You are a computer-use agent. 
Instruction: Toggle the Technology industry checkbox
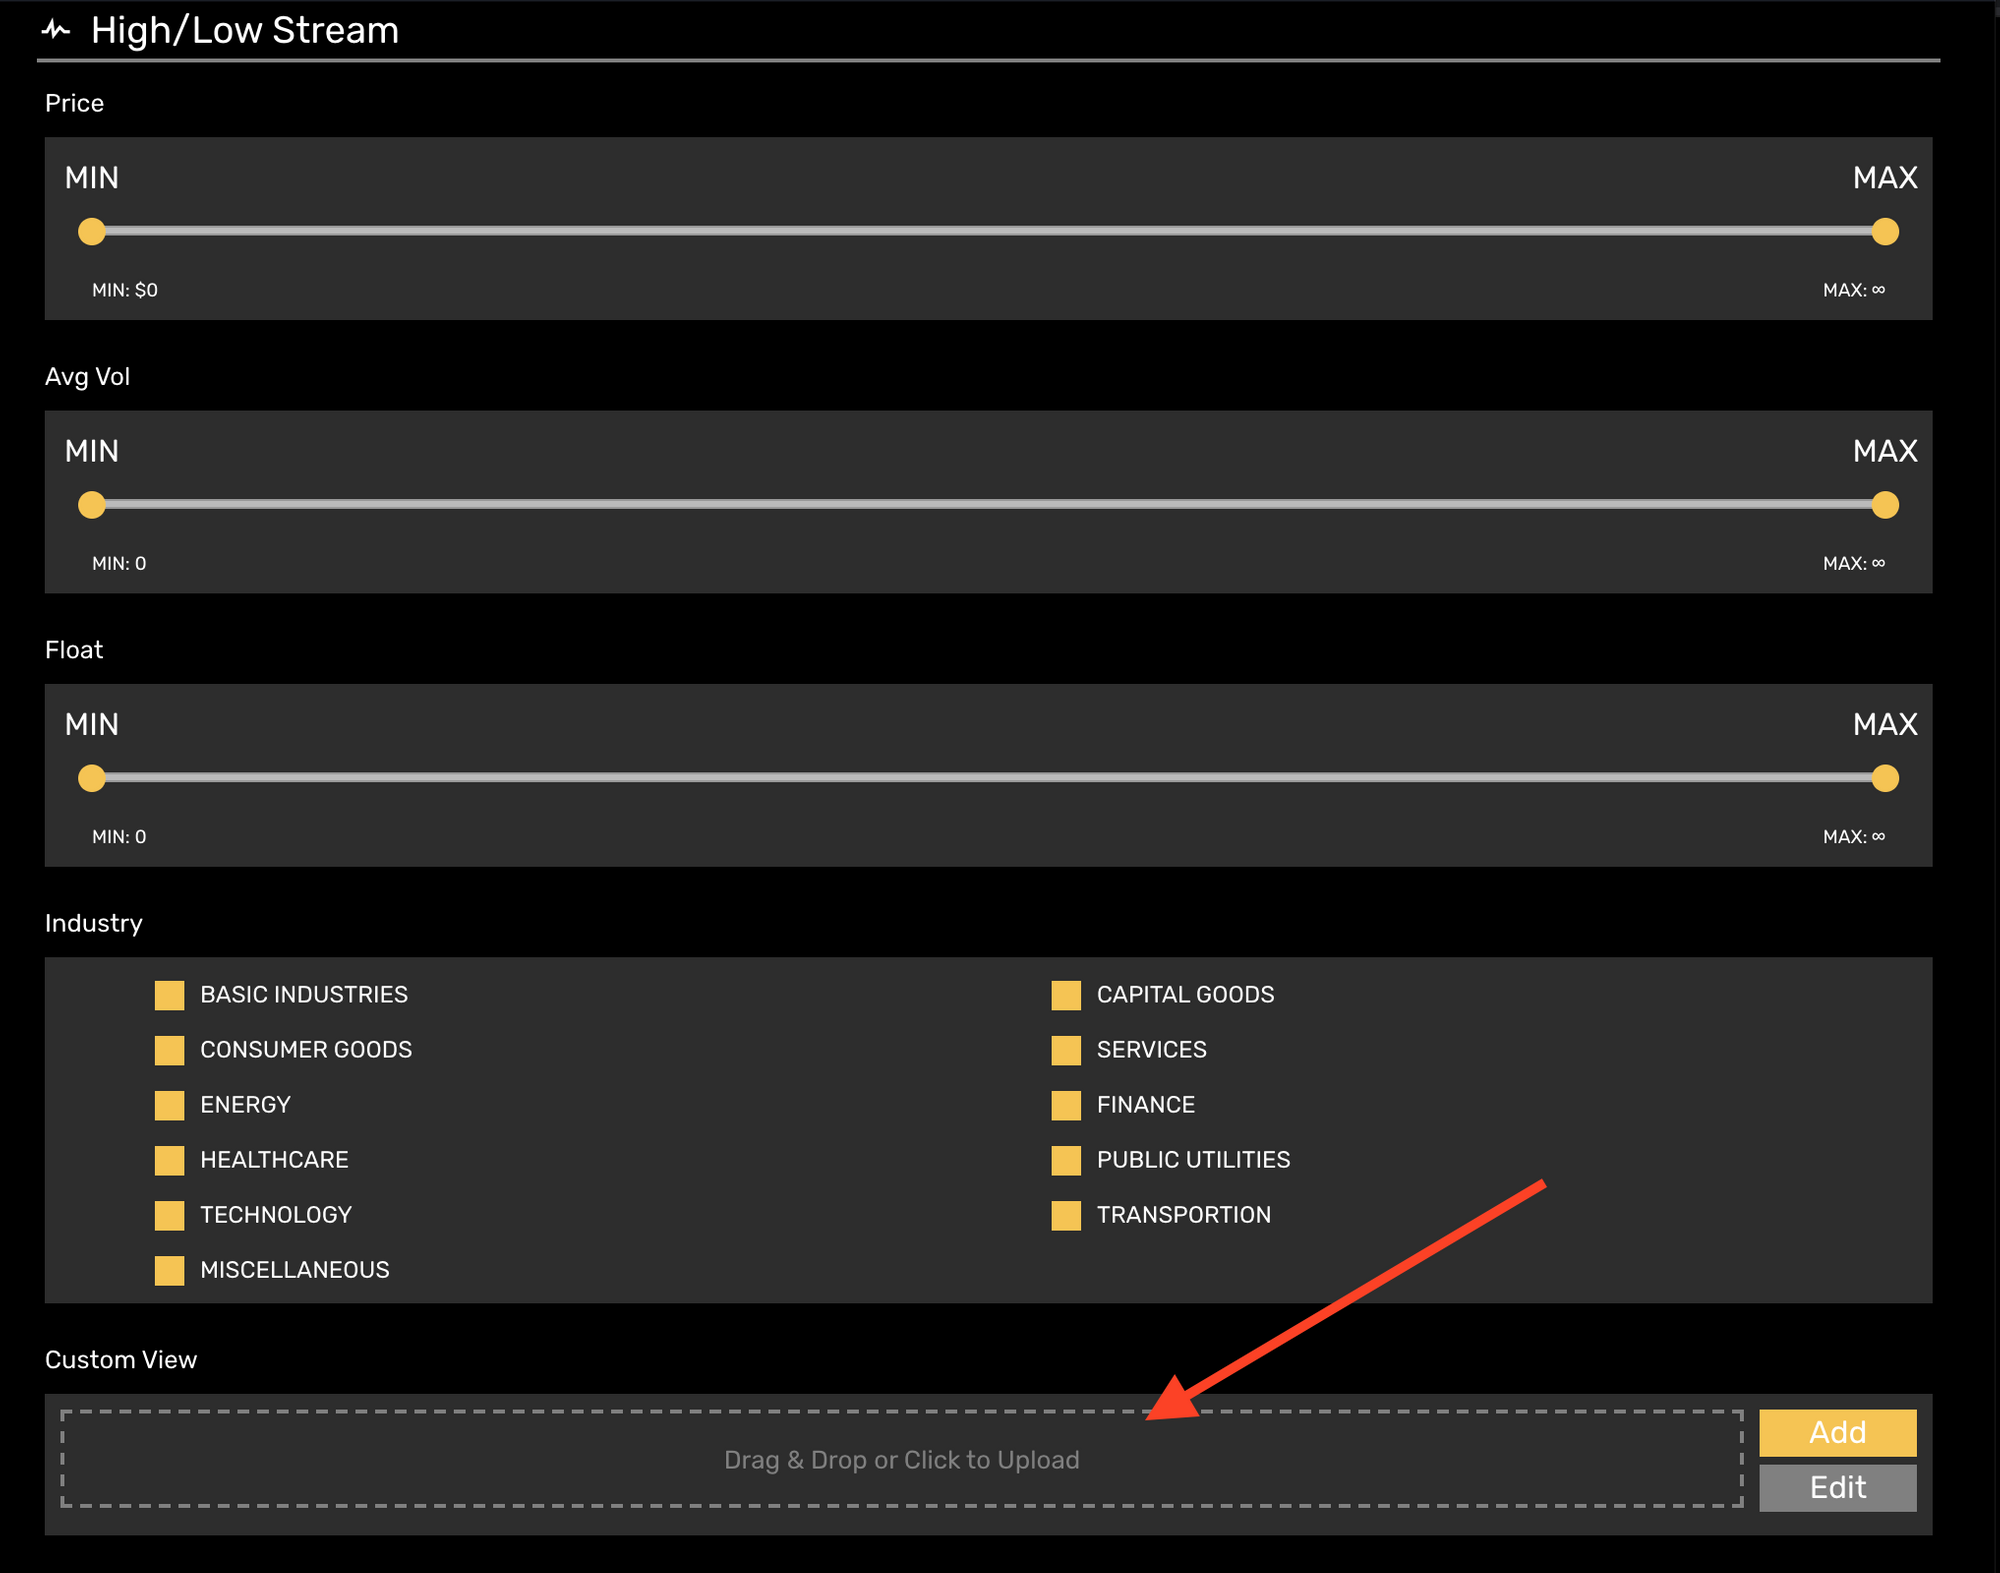coord(169,1215)
